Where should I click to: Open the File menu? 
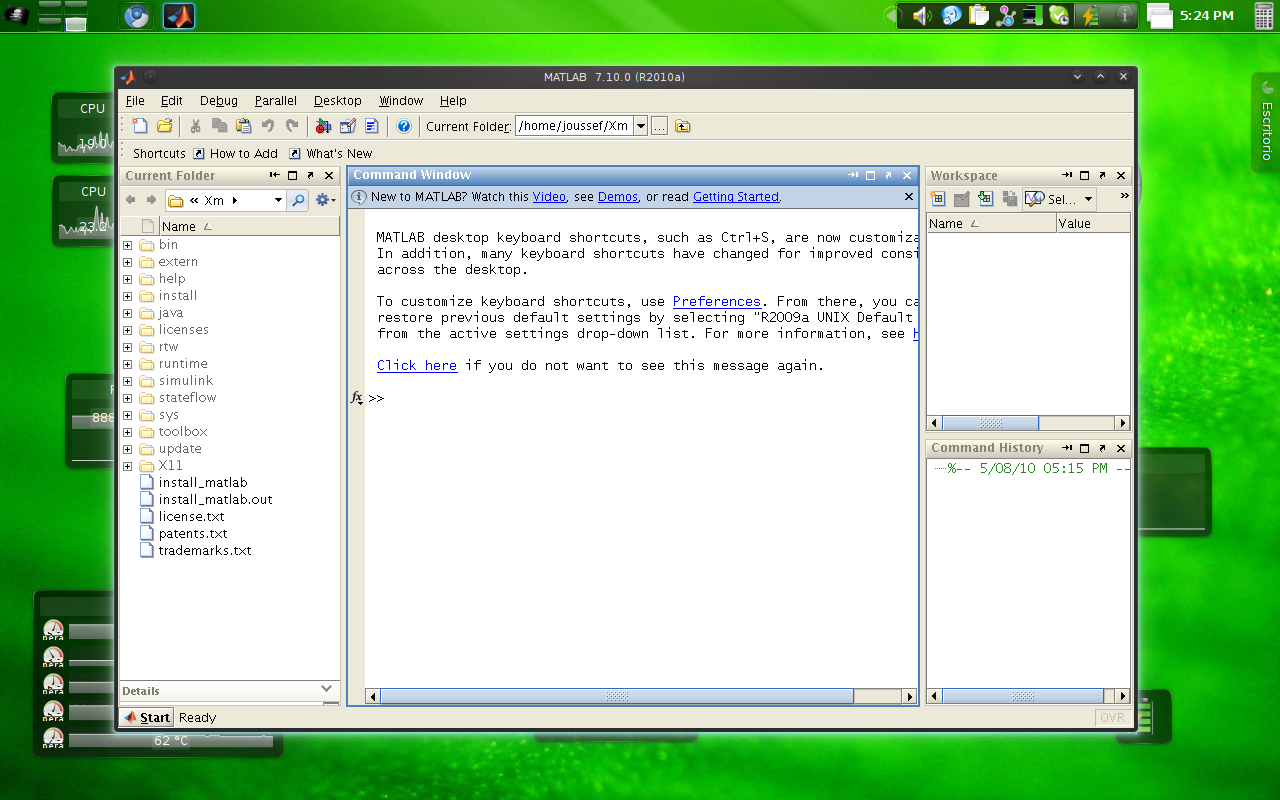[135, 101]
